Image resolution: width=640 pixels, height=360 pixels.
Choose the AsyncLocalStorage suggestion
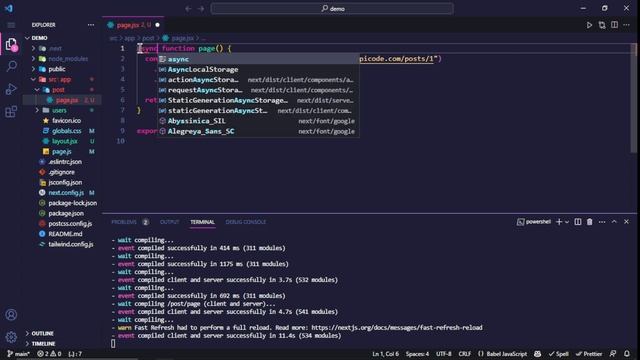258,69
